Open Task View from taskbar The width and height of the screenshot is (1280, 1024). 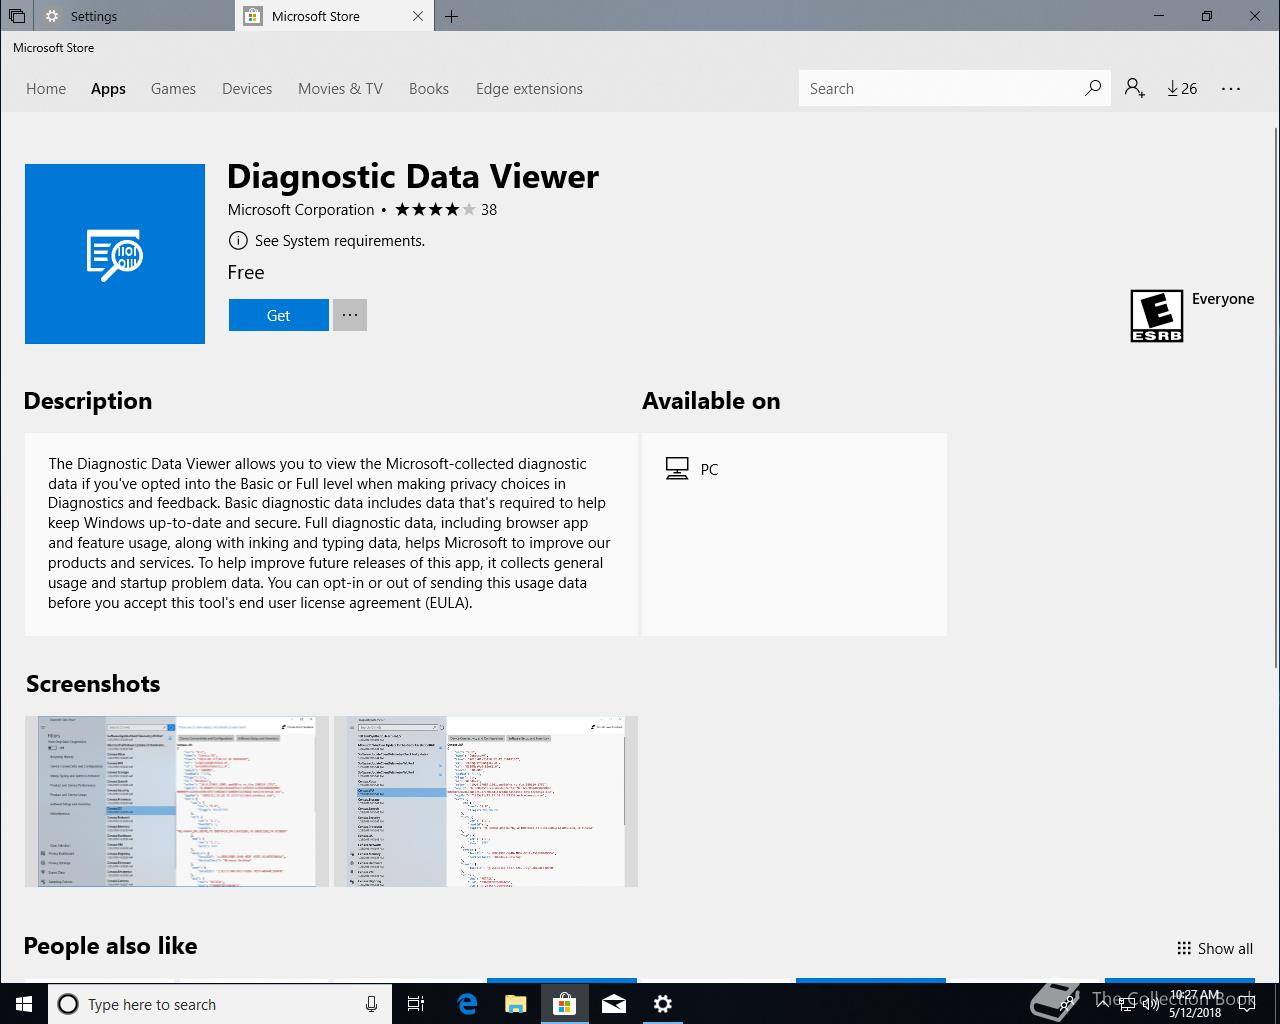[416, 1004]
